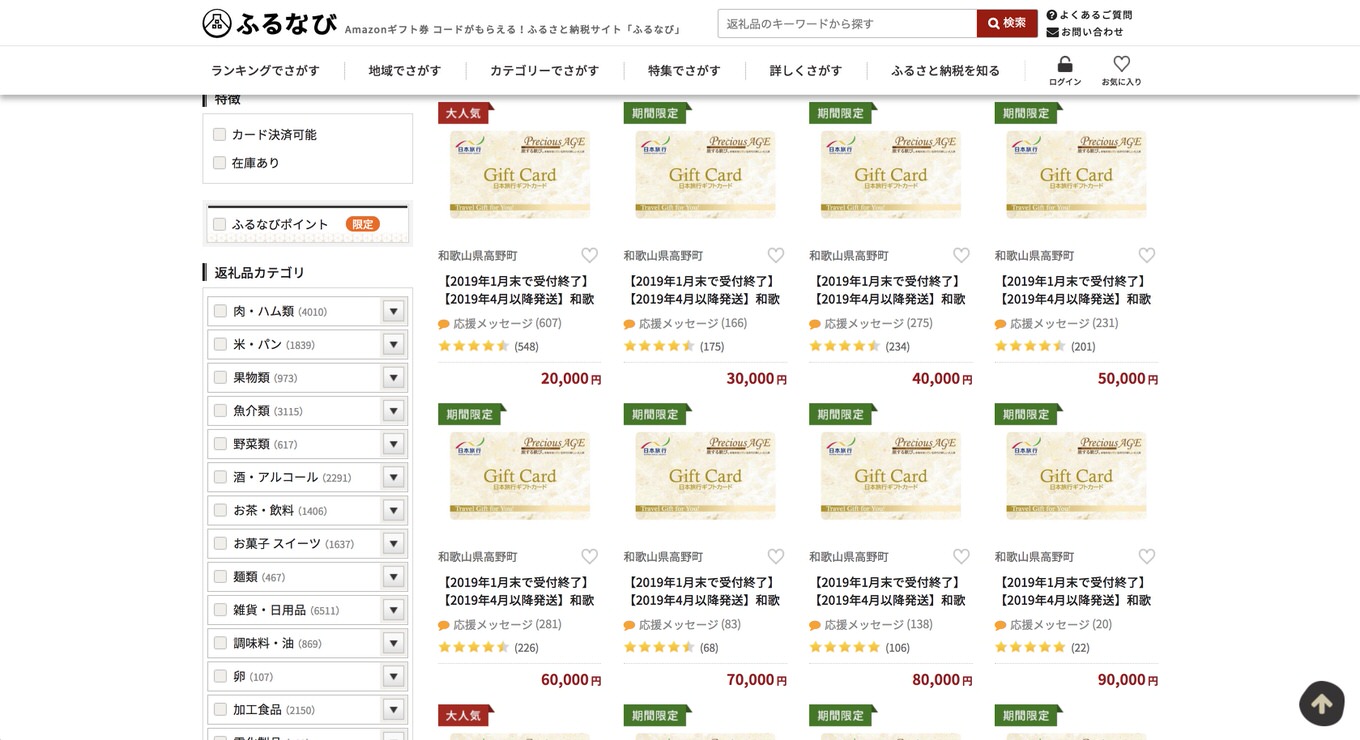The width and height of the screenshot is (1360, 740).
Task: Open the 80,000円 gift card title link
Action: click(889, 591)
